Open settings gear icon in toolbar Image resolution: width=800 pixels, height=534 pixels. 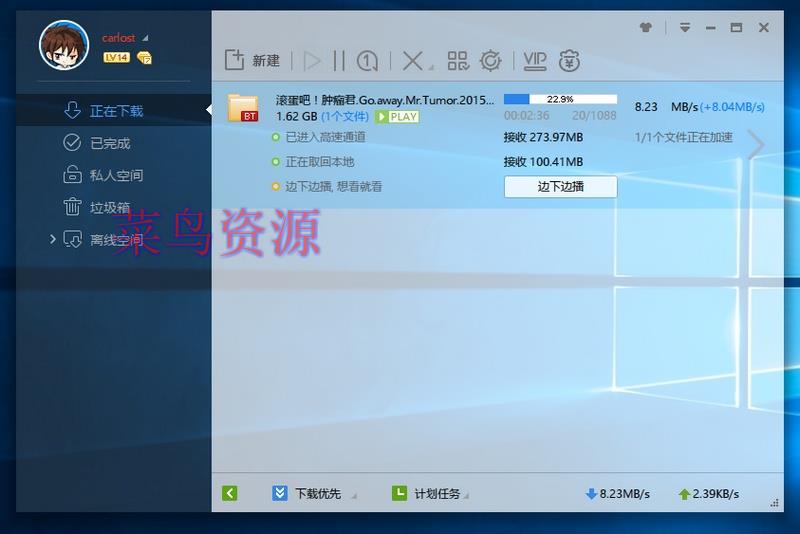tap(491, 61)
